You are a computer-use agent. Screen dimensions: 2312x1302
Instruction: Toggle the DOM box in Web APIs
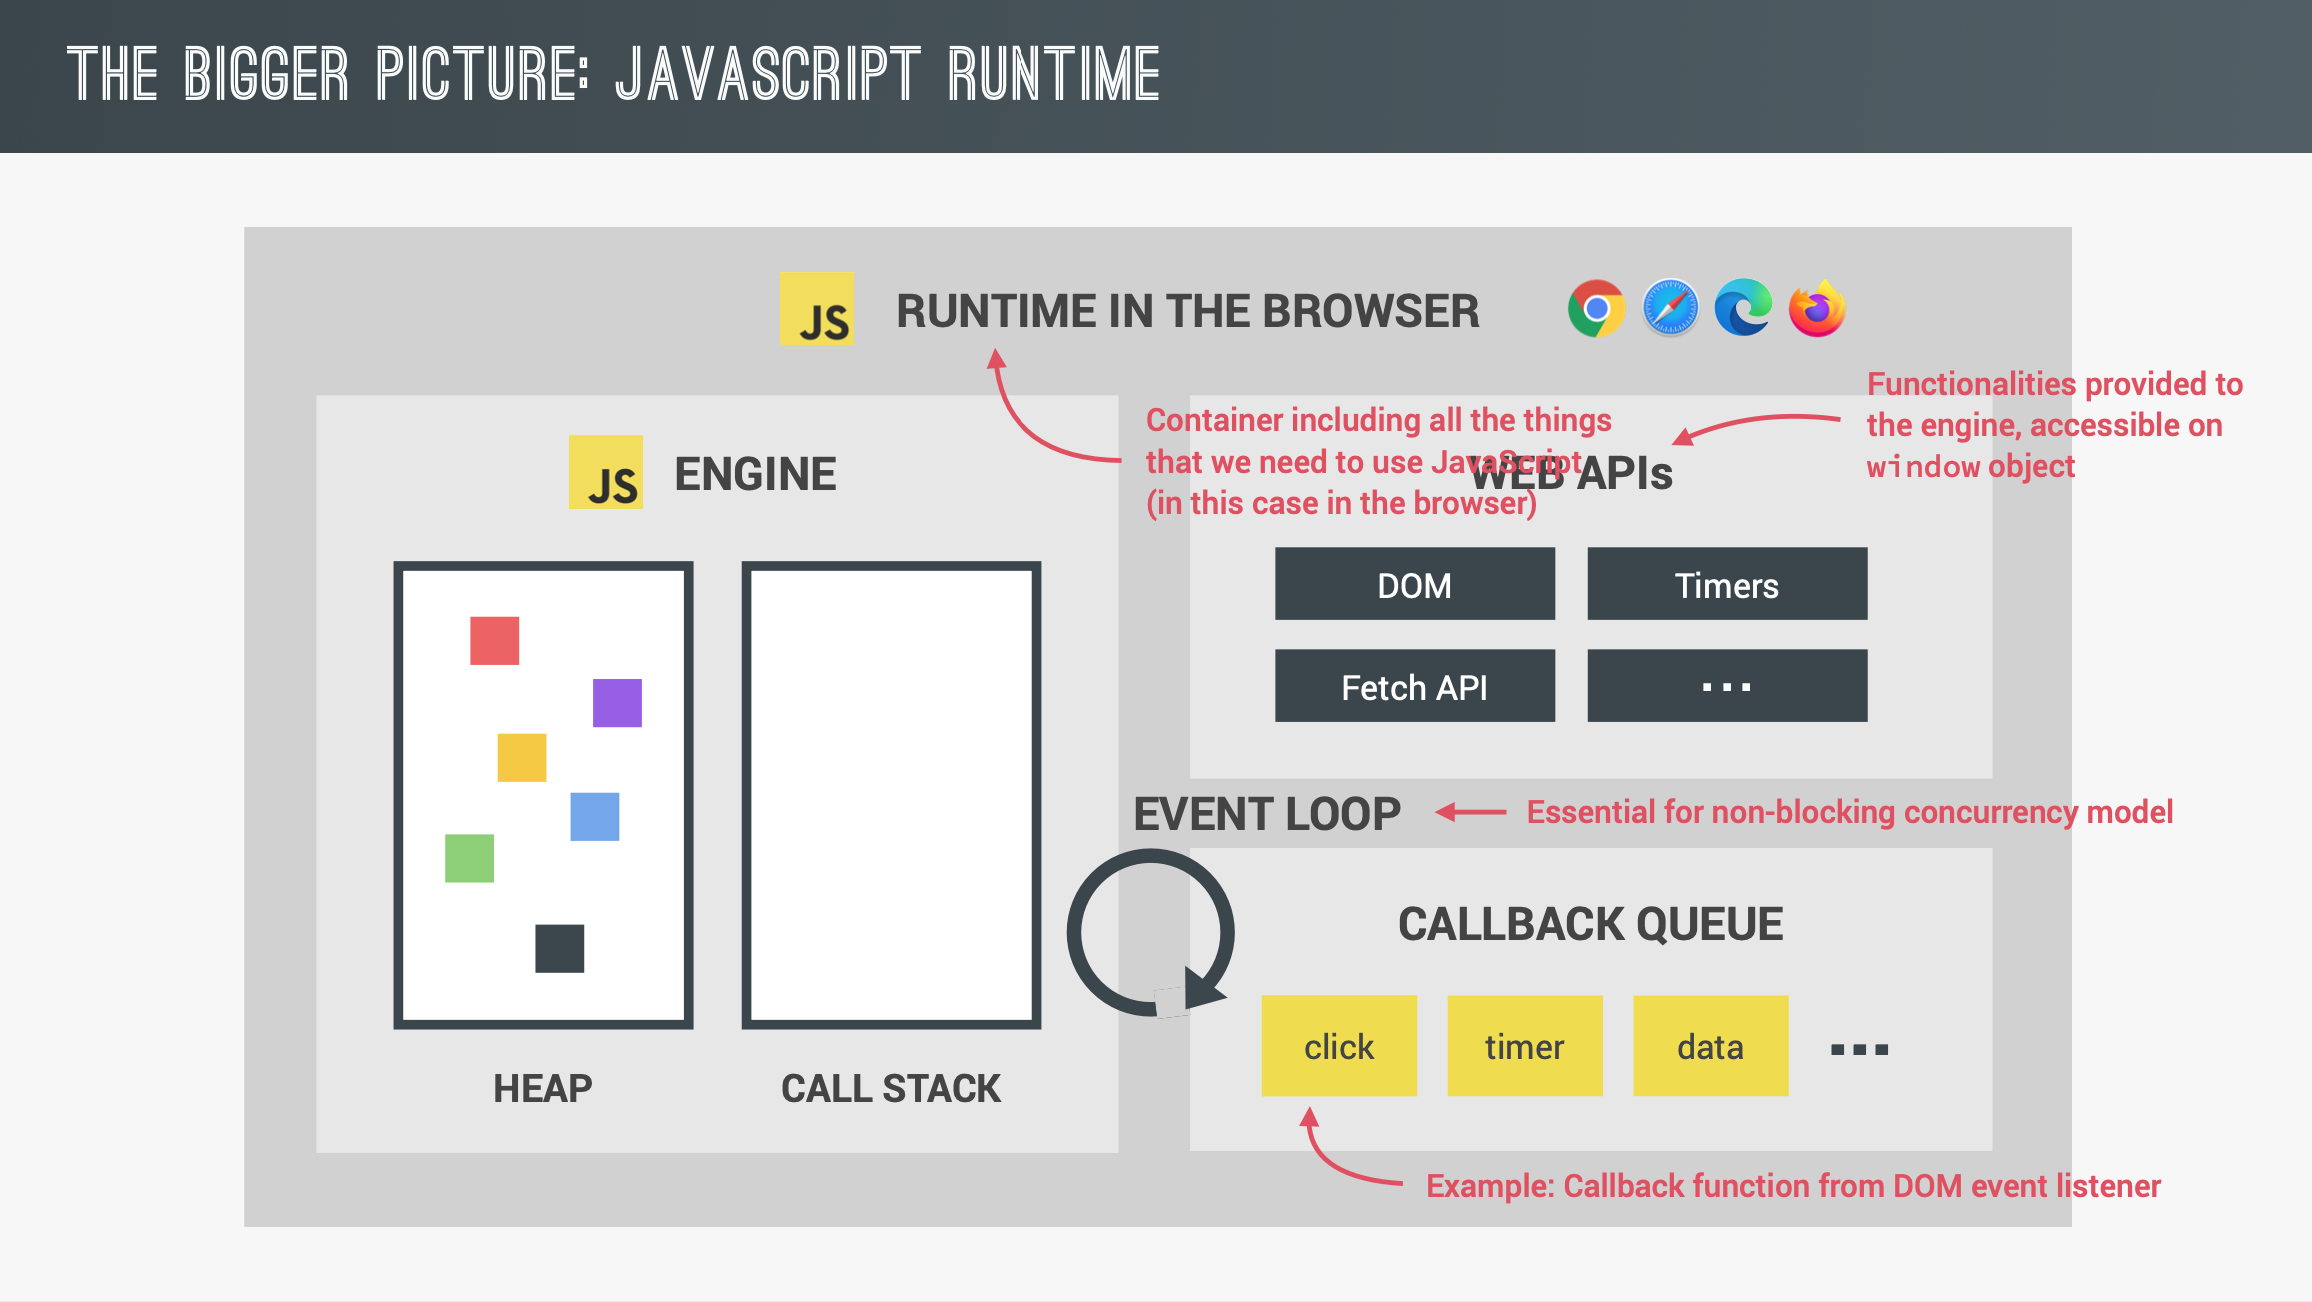pyautogui.click(x=1414, y=584)
